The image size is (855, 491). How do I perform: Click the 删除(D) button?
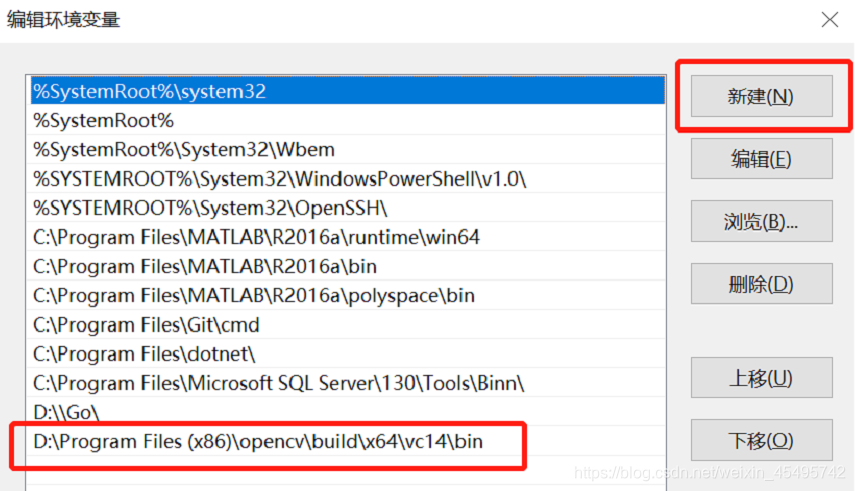[761, 284]
